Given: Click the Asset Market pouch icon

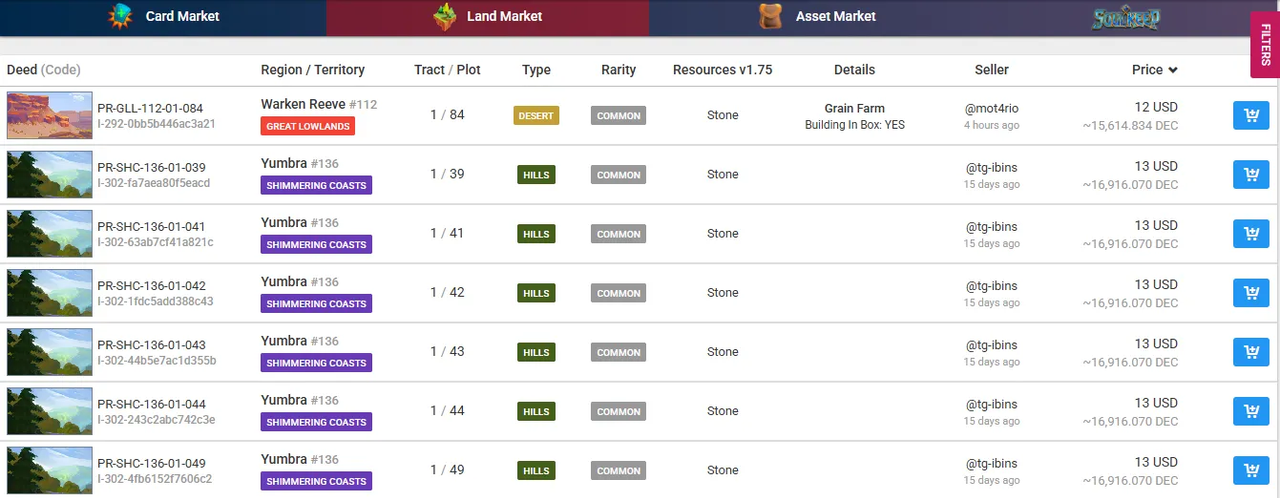Looking at the screenshot, I should 770,16.
